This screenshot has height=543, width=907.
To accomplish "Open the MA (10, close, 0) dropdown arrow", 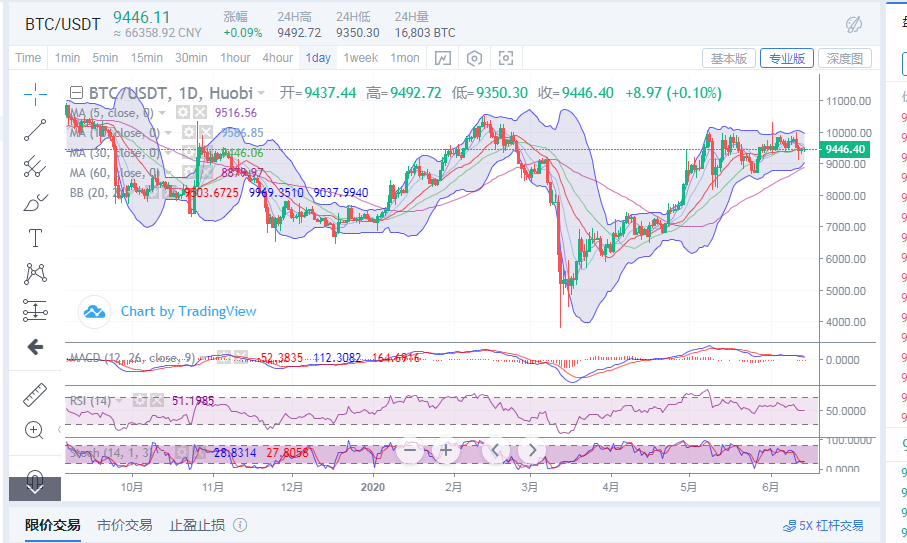I will (168, 132).
